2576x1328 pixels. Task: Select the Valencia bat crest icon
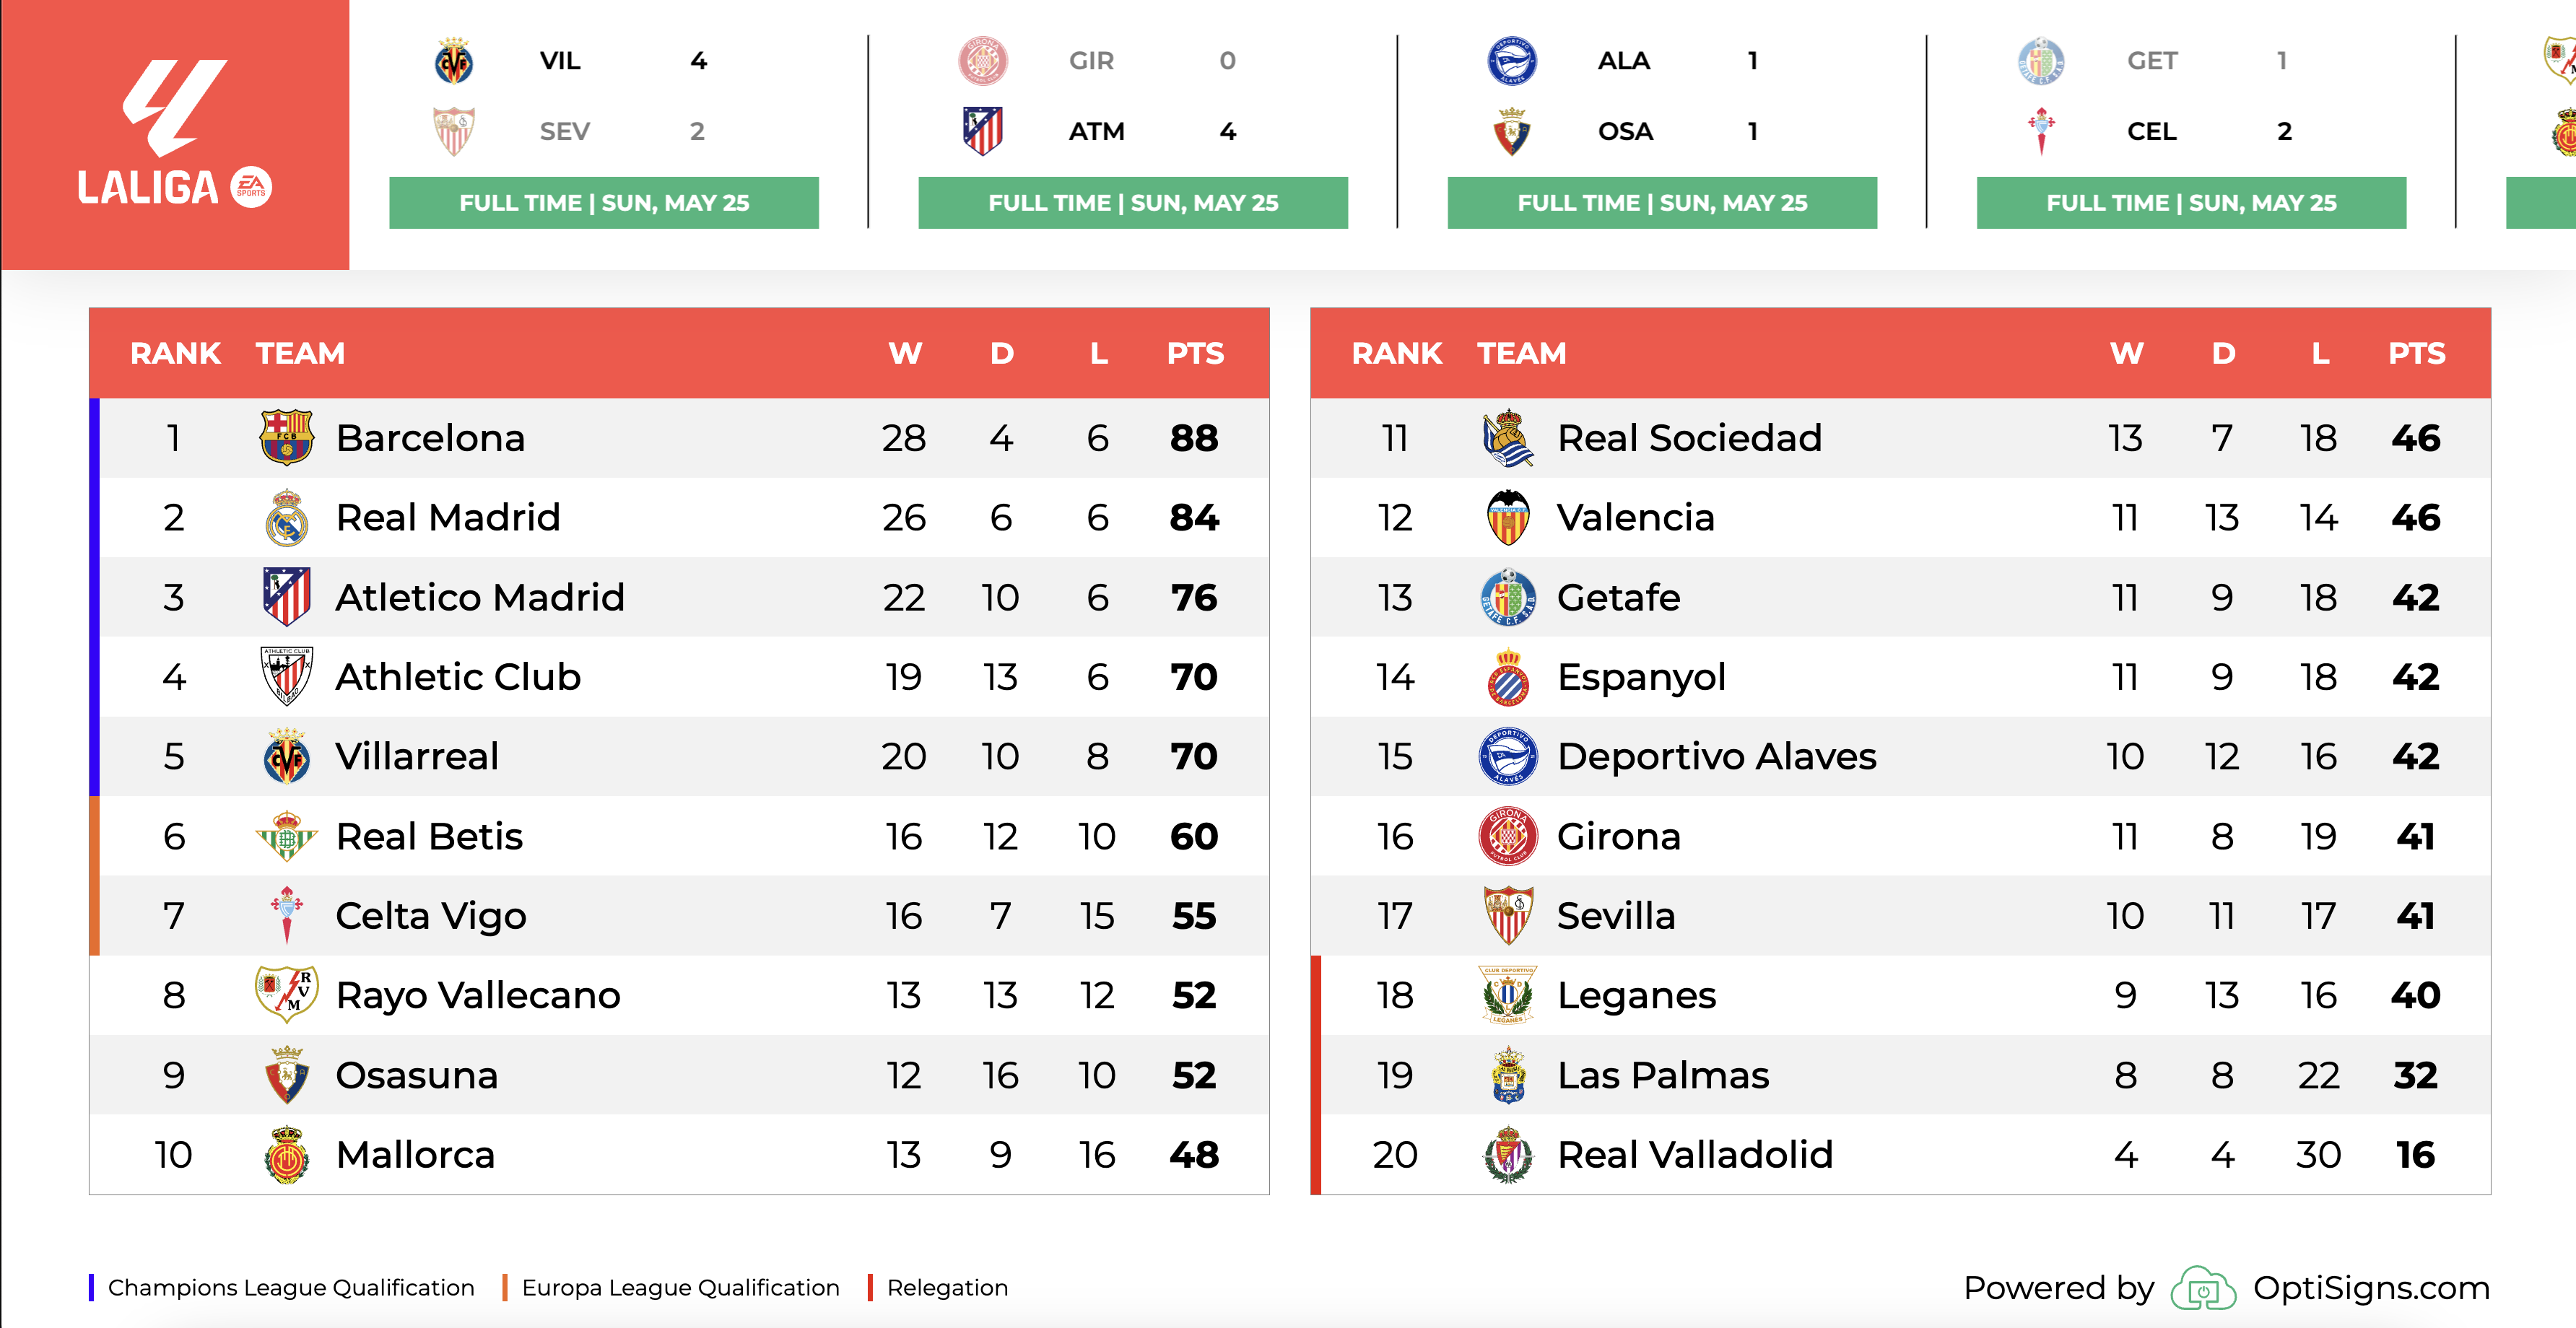click(x=1508, y=517)
